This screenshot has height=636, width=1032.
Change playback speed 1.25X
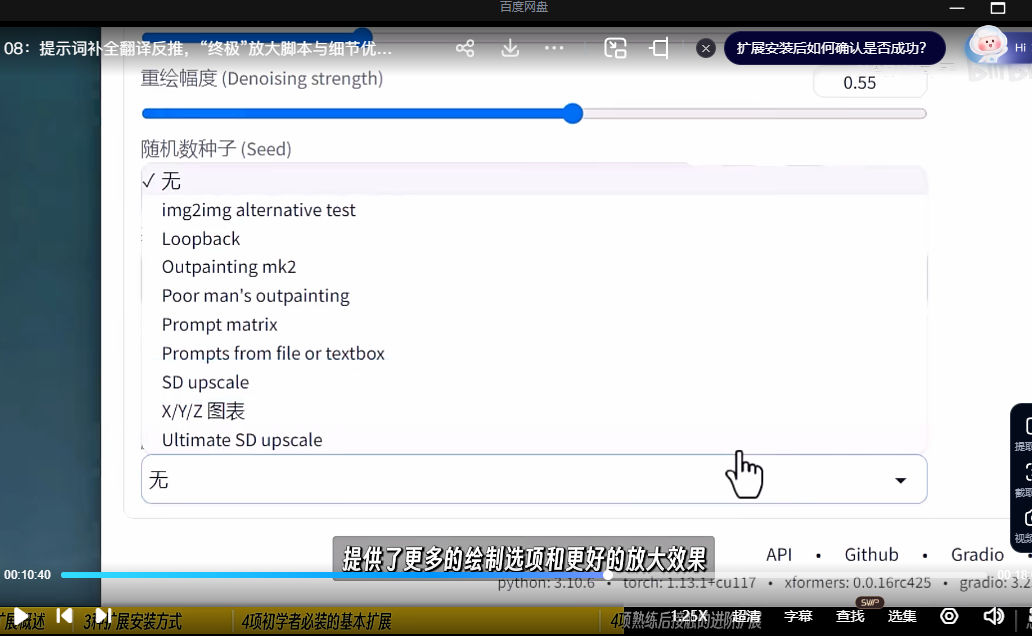click(x=689, y=616)
